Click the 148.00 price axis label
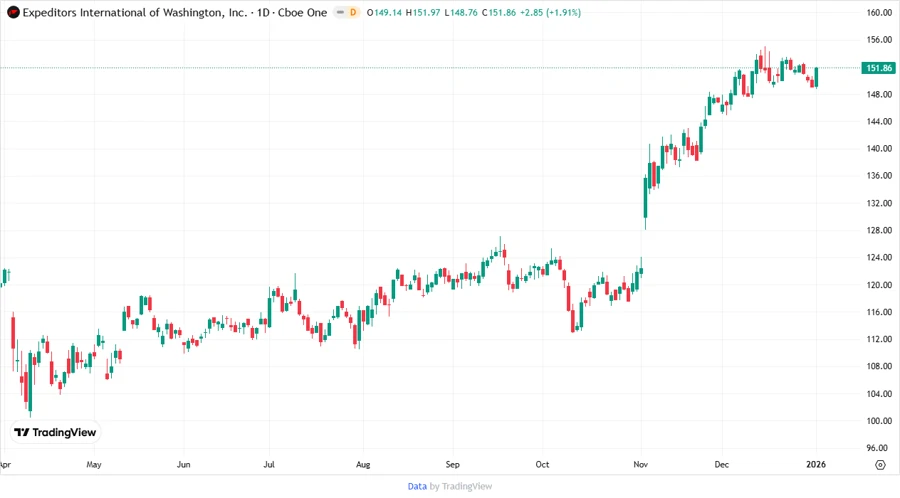This screenshot has width=900, height=498. 879,94
